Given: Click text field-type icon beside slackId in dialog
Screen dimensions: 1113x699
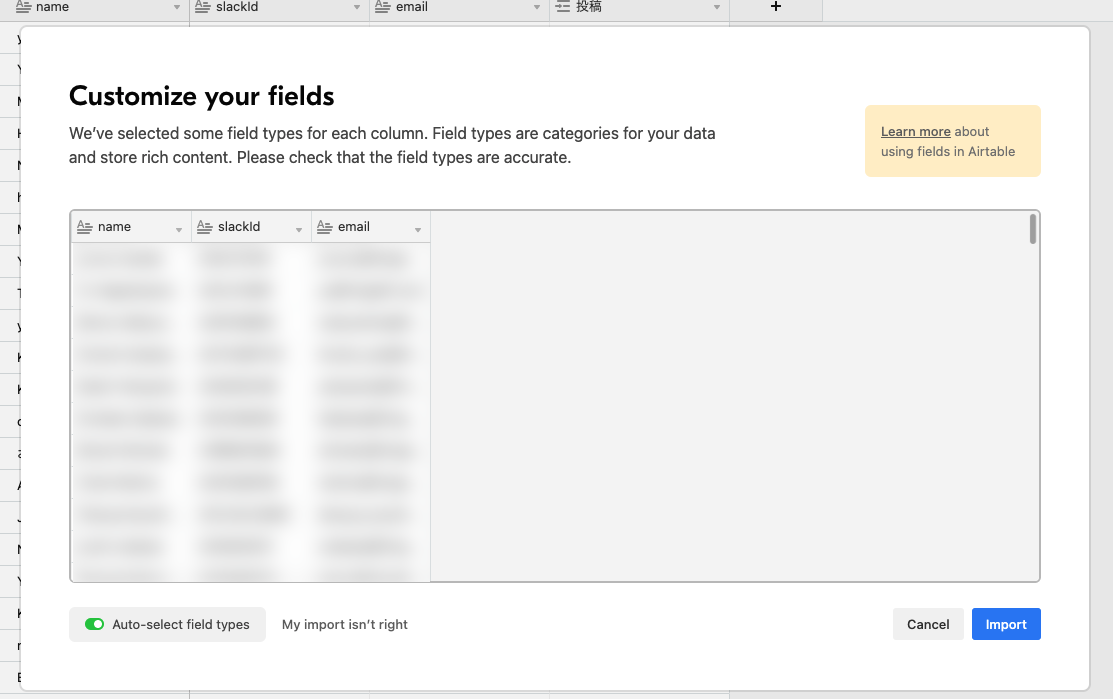Looking at the screenshot, I should tap(204, 227).
